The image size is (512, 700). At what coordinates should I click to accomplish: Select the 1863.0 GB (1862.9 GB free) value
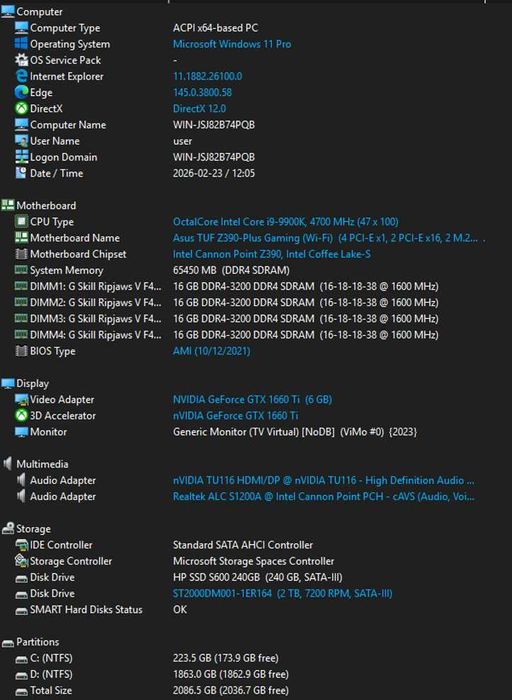coord(230,674)
